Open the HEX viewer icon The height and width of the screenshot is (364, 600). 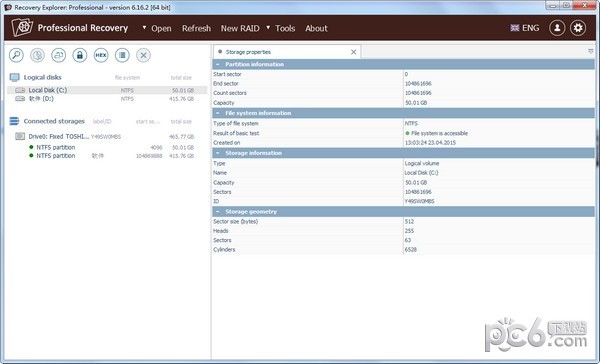point(101,55)
